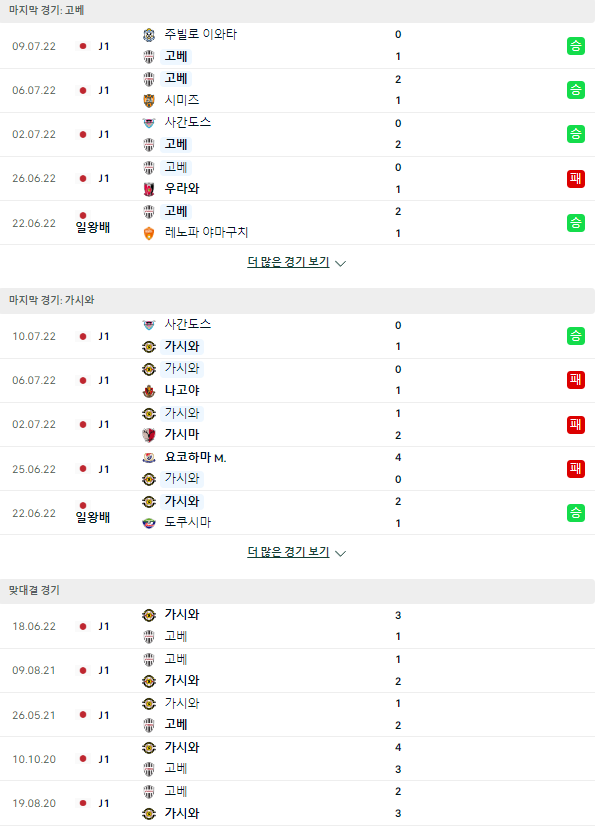The width and height of the screenshot is (595, 831).
Task: Click the 가시마 team crest icon
Action: click(x=149, y=435)
